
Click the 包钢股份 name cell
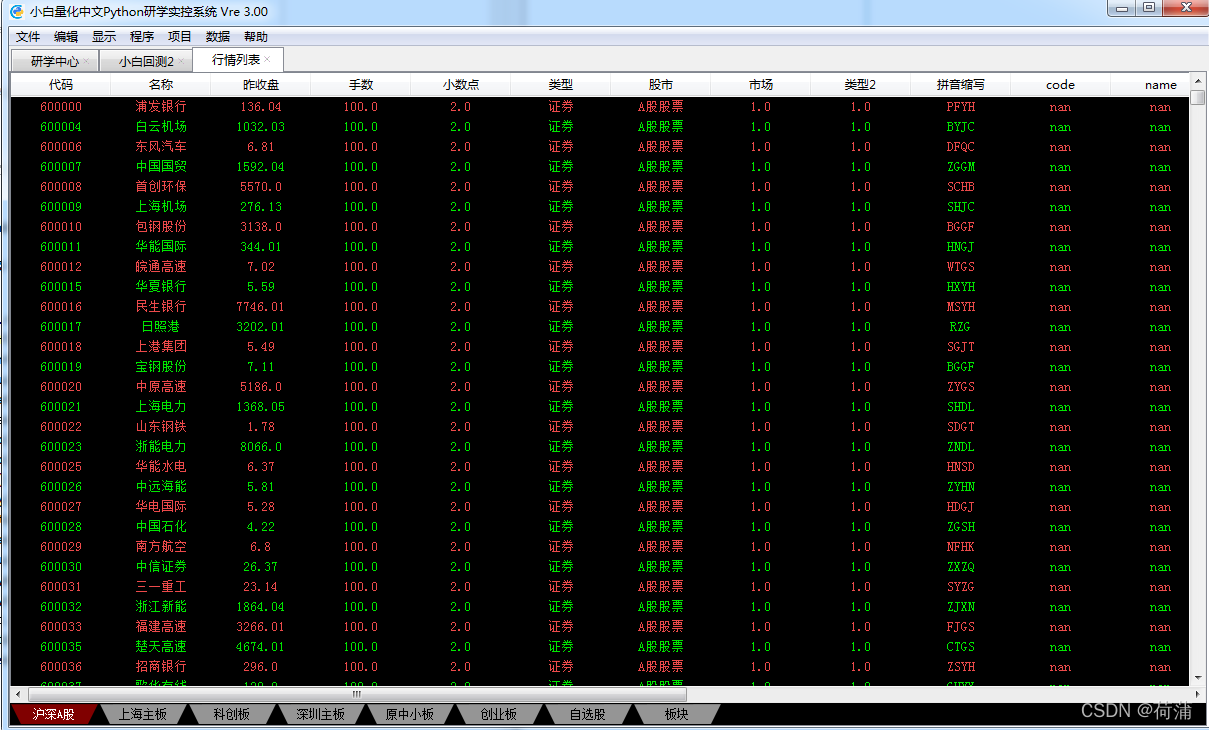click(x=161, y=227)
